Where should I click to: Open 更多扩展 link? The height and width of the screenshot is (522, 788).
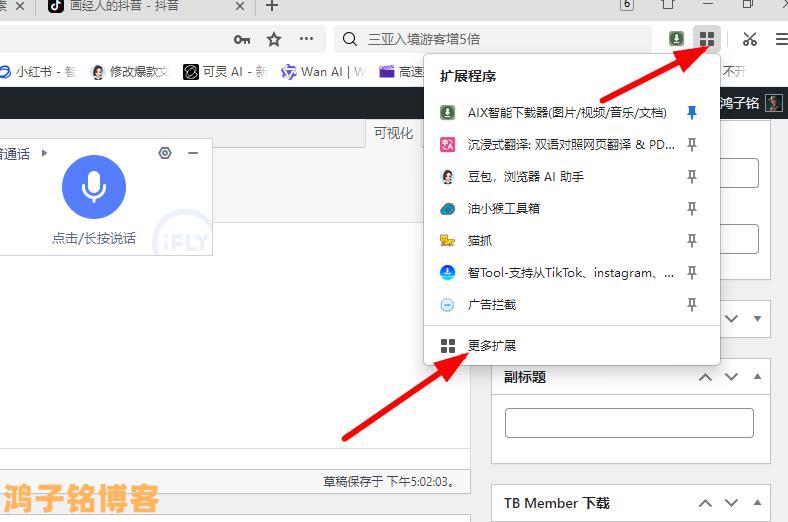point(491,346)
